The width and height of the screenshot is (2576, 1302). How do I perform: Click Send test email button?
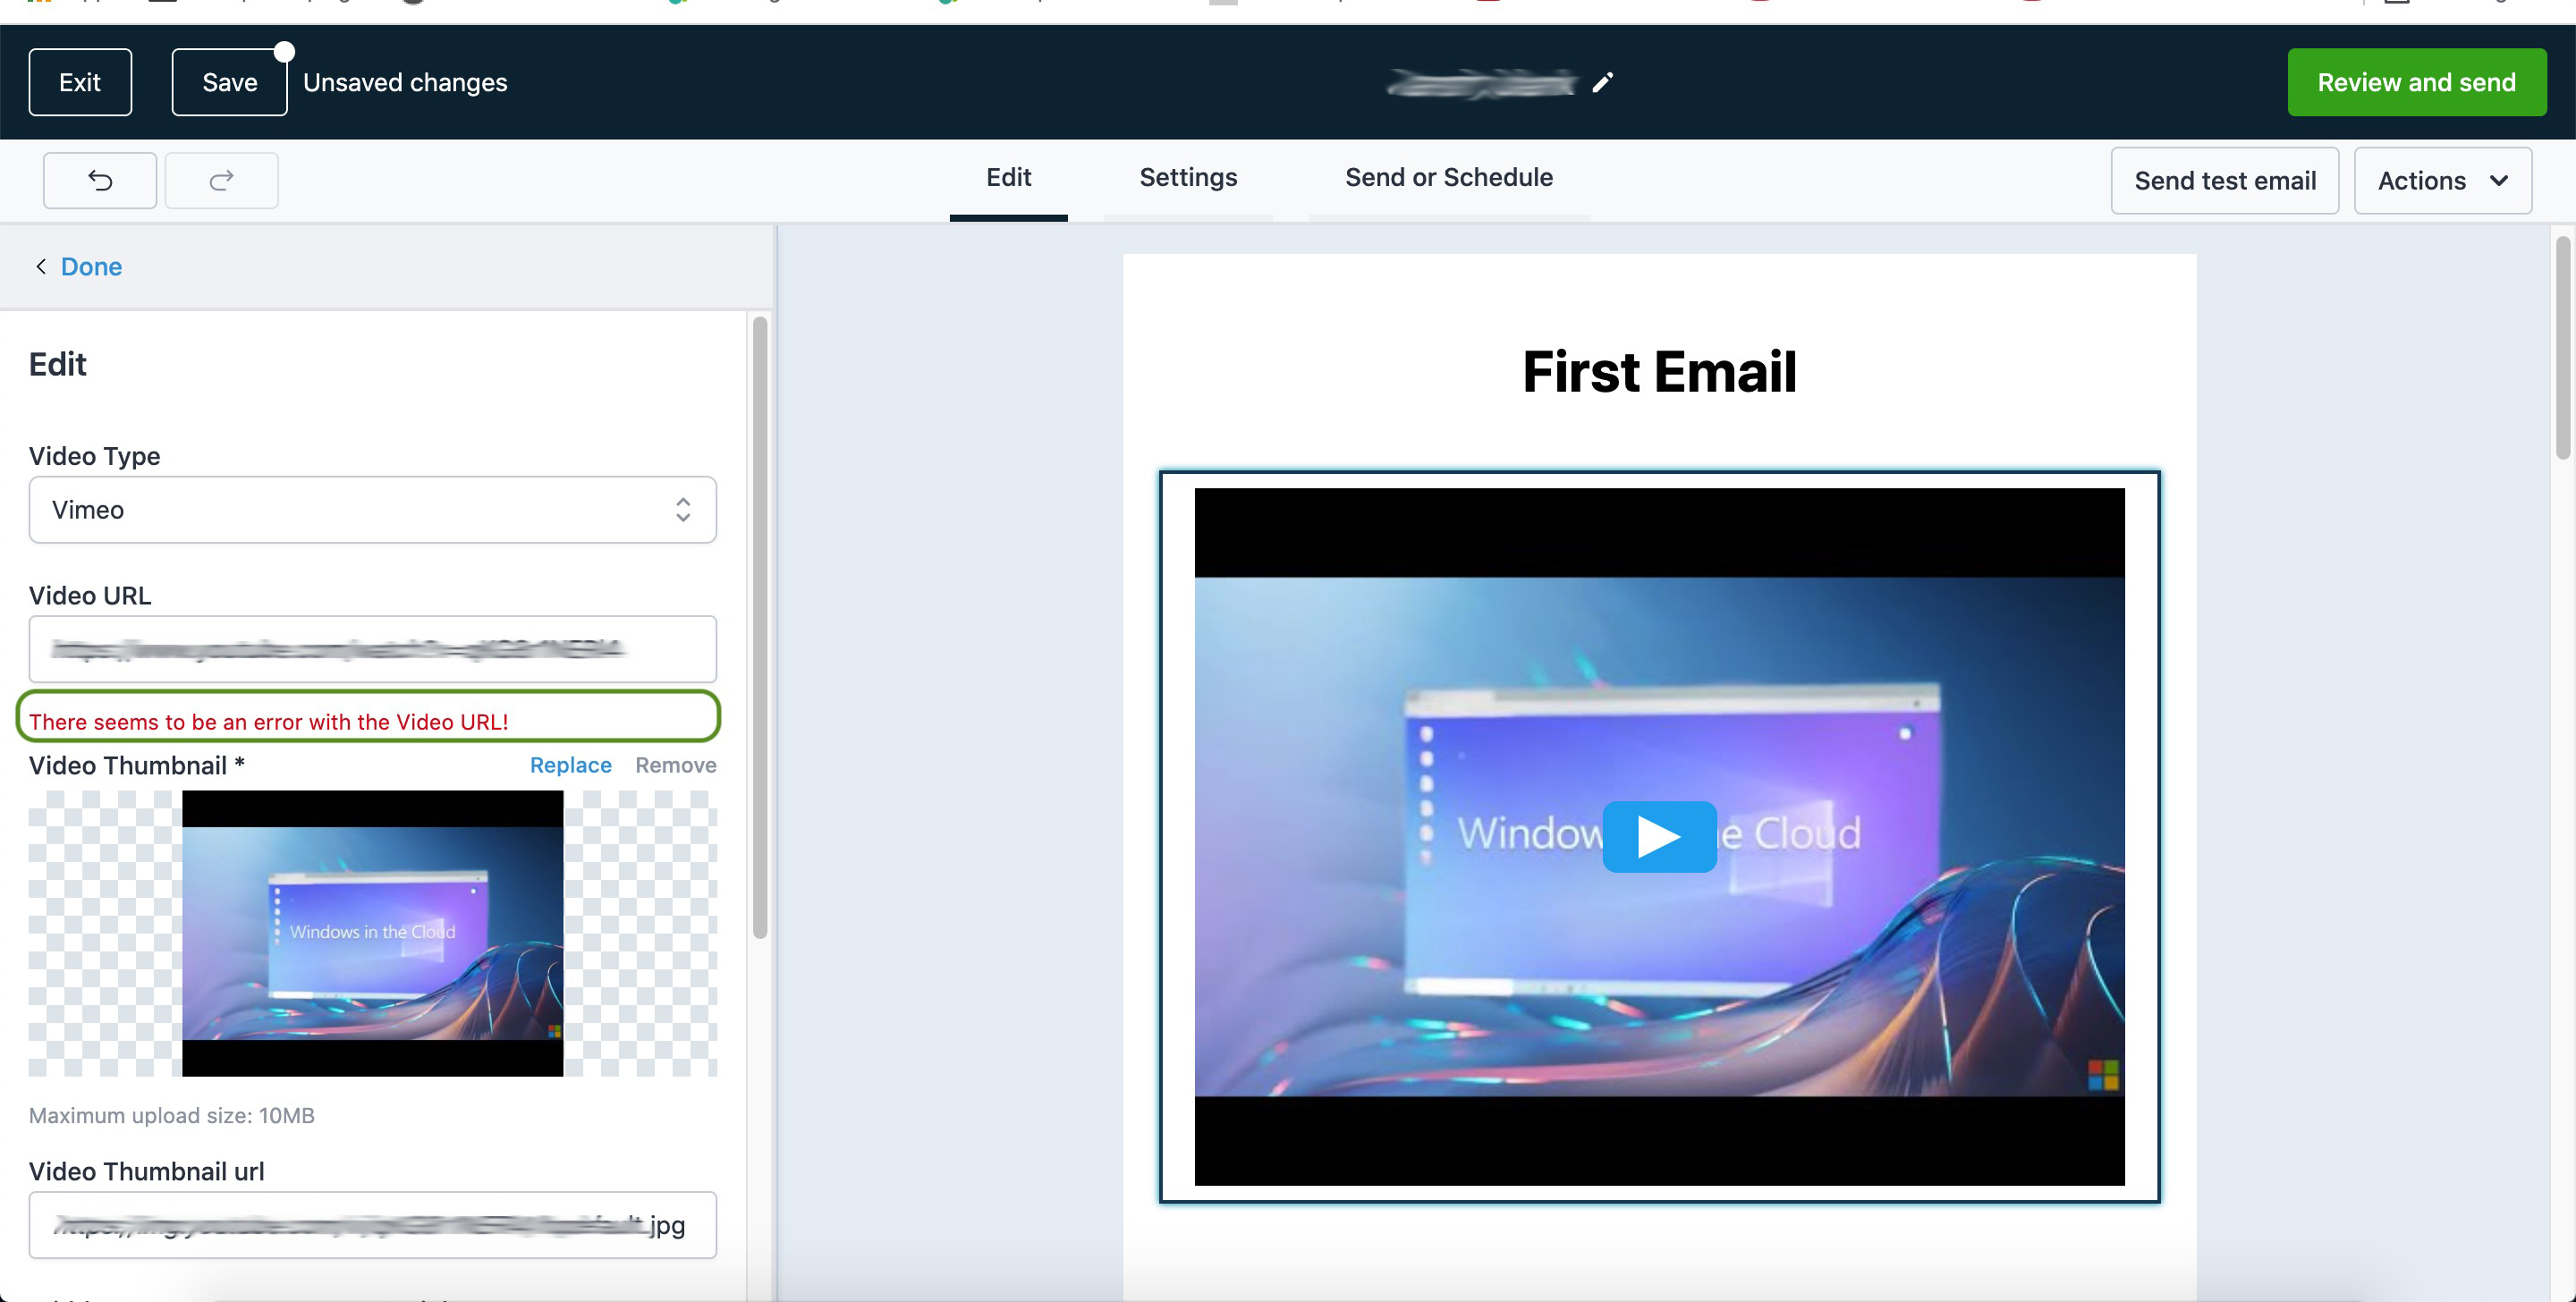(2224, 181)
